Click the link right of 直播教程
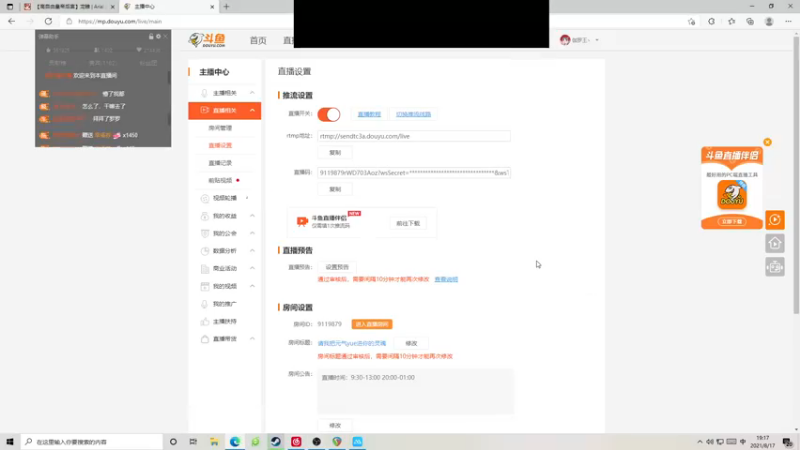Screen dimensions: 800x450 413,114
